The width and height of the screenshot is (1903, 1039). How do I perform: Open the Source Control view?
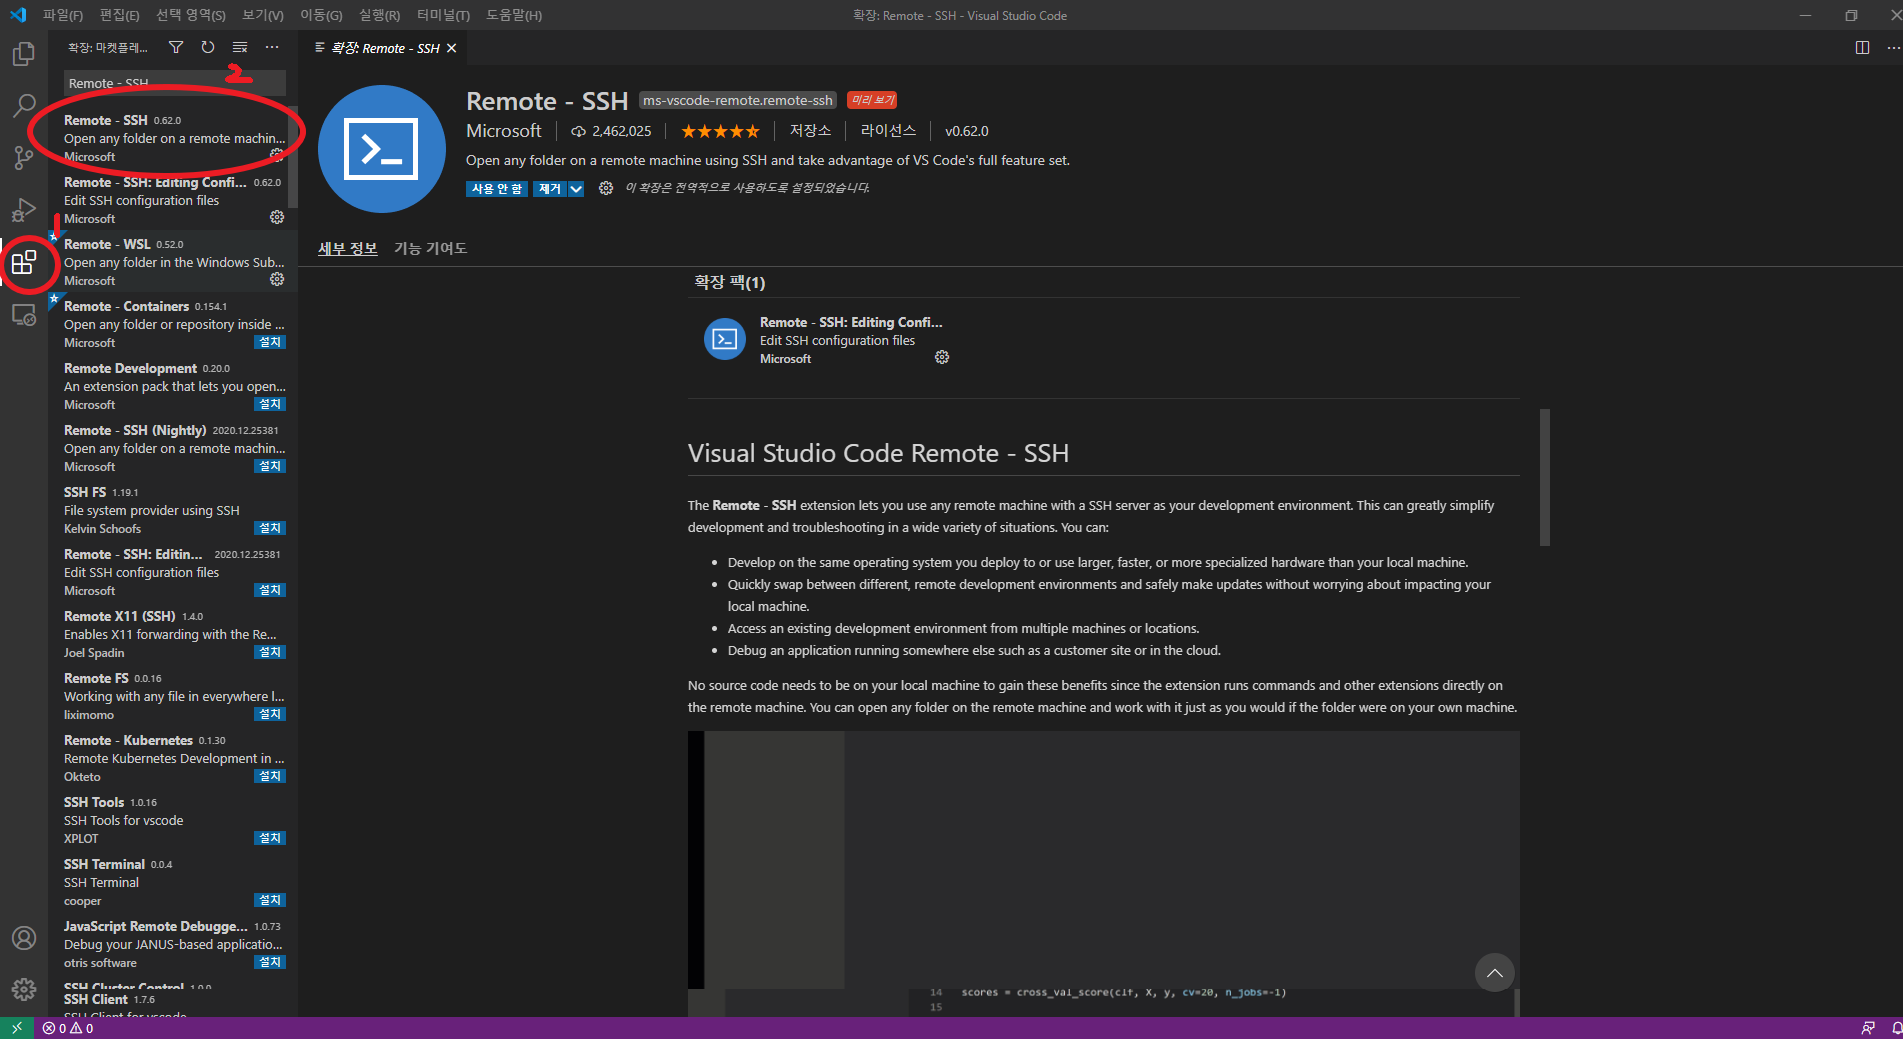(23, 158)
